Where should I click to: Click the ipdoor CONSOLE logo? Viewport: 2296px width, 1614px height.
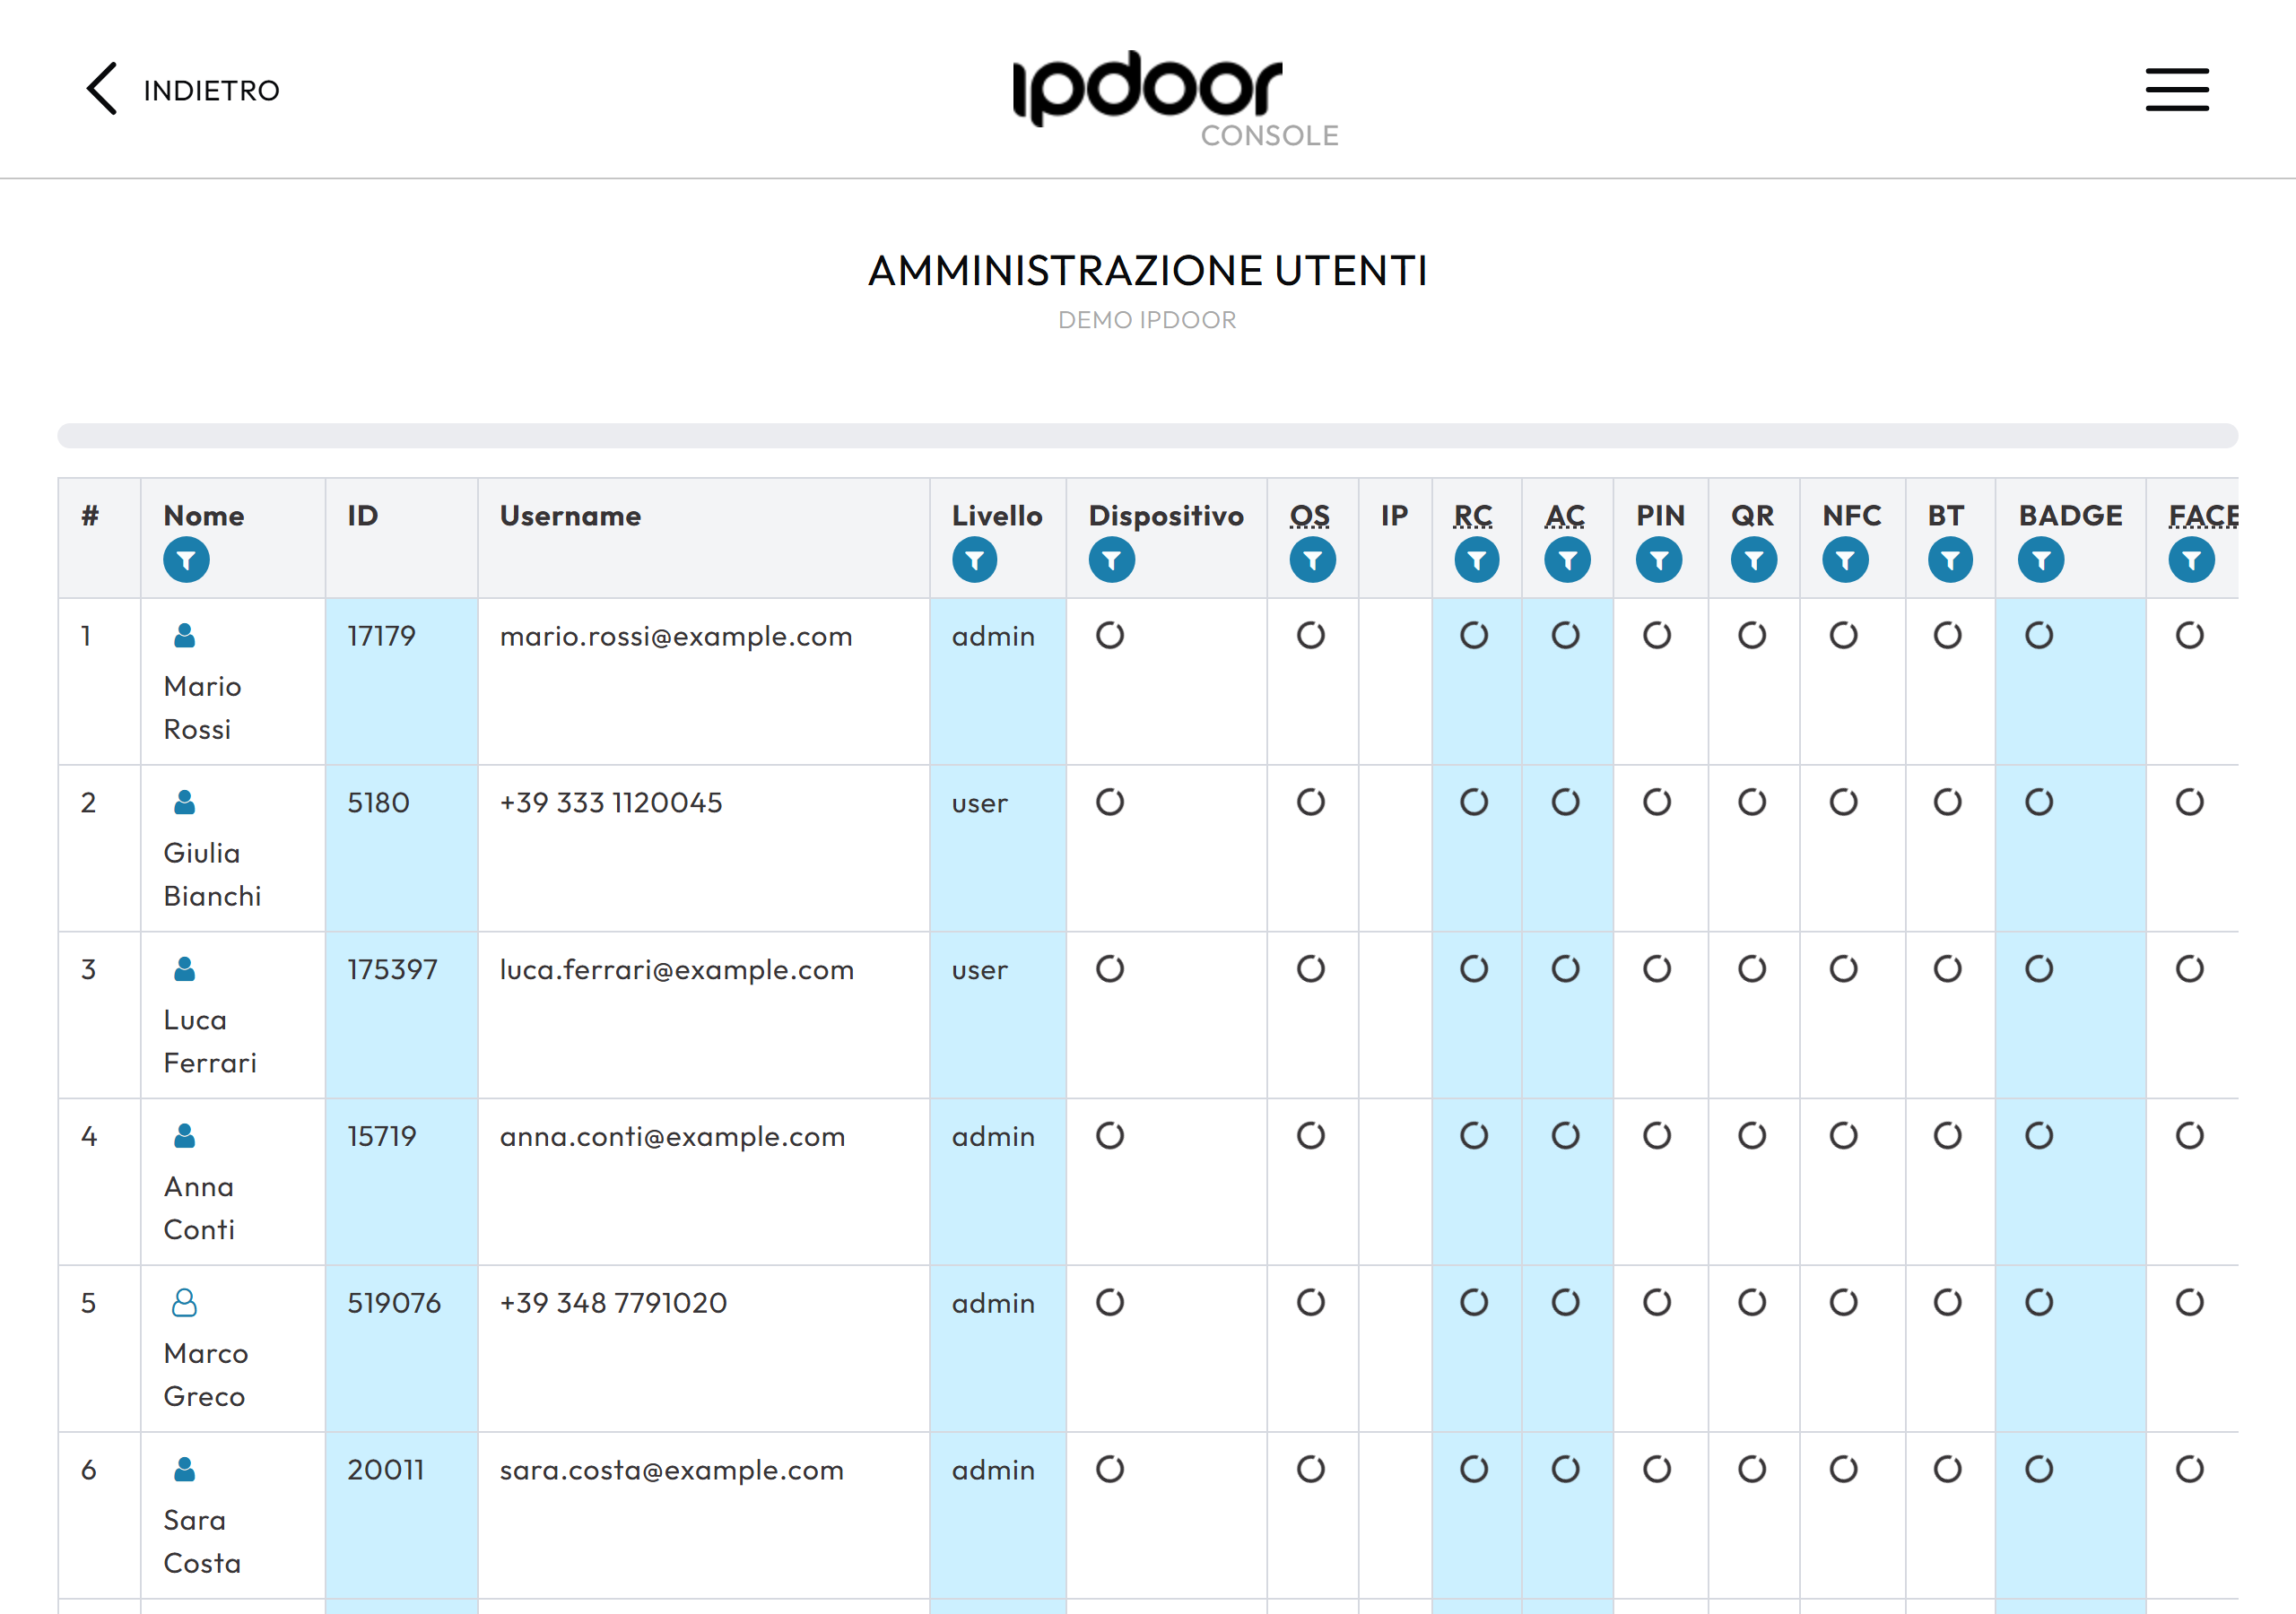pos(1174,99)
